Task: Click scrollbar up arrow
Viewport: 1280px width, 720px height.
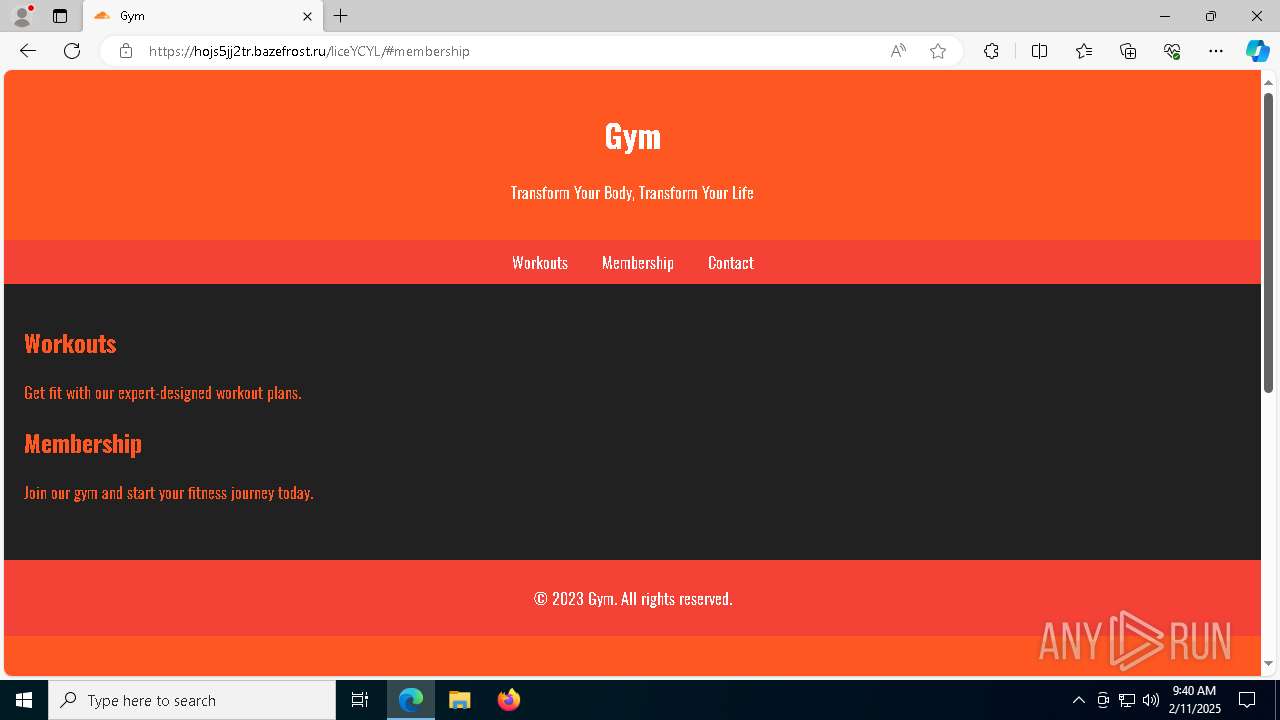Action: coord(1268,82)
